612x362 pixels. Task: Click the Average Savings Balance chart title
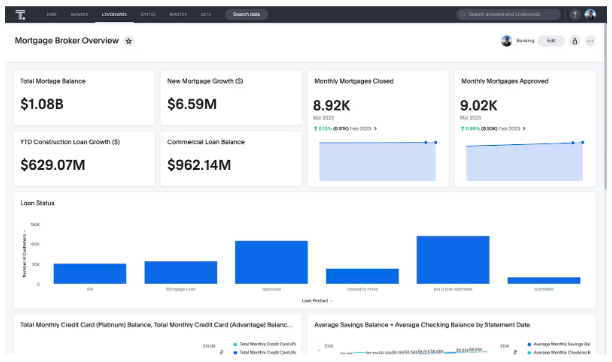(422, 325)
